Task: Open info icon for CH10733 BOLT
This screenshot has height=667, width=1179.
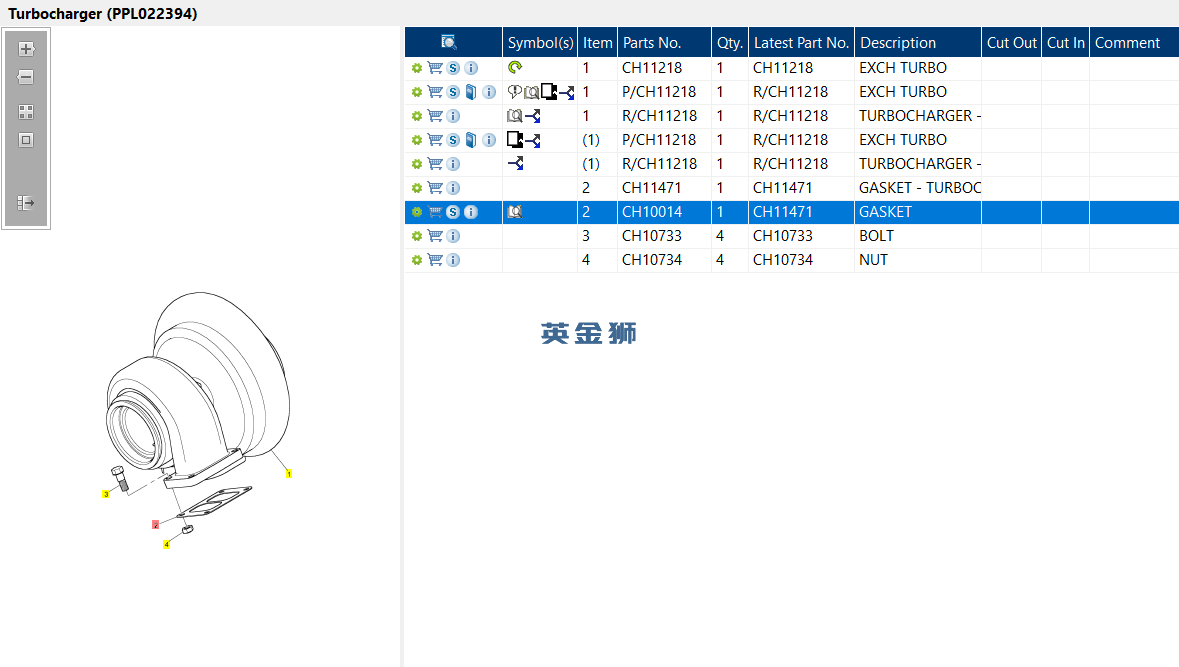Action: (453, 236)
